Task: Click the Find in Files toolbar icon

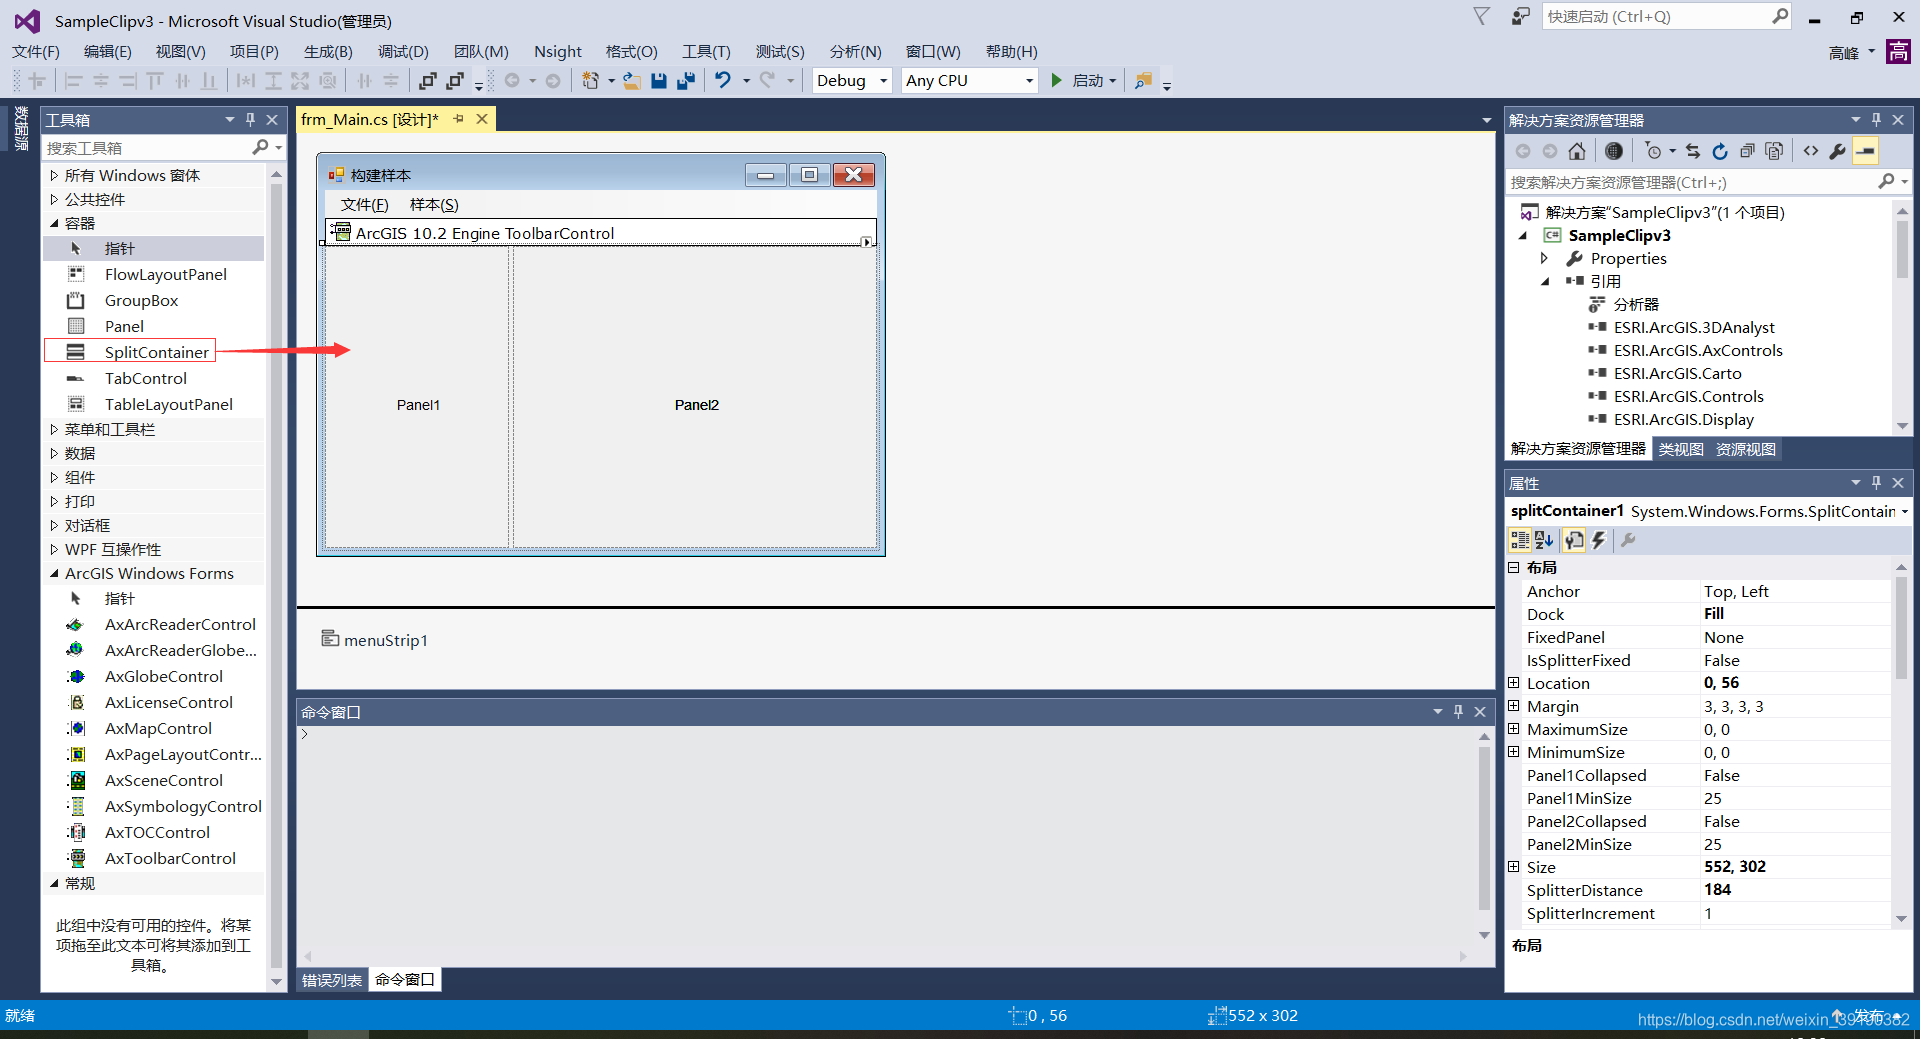Action: (1144, 81)
